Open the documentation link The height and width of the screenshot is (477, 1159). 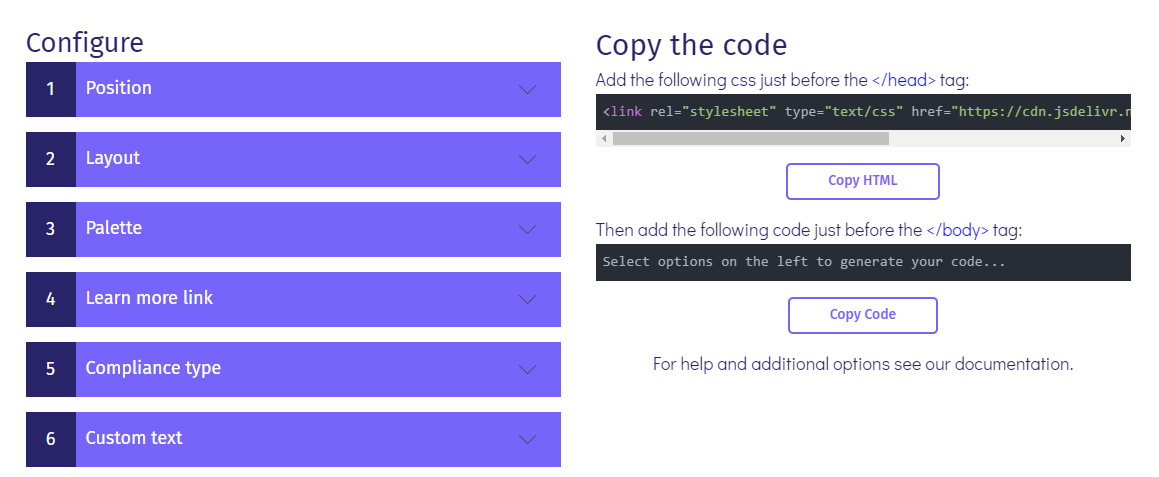click(x=1013, y=364)
